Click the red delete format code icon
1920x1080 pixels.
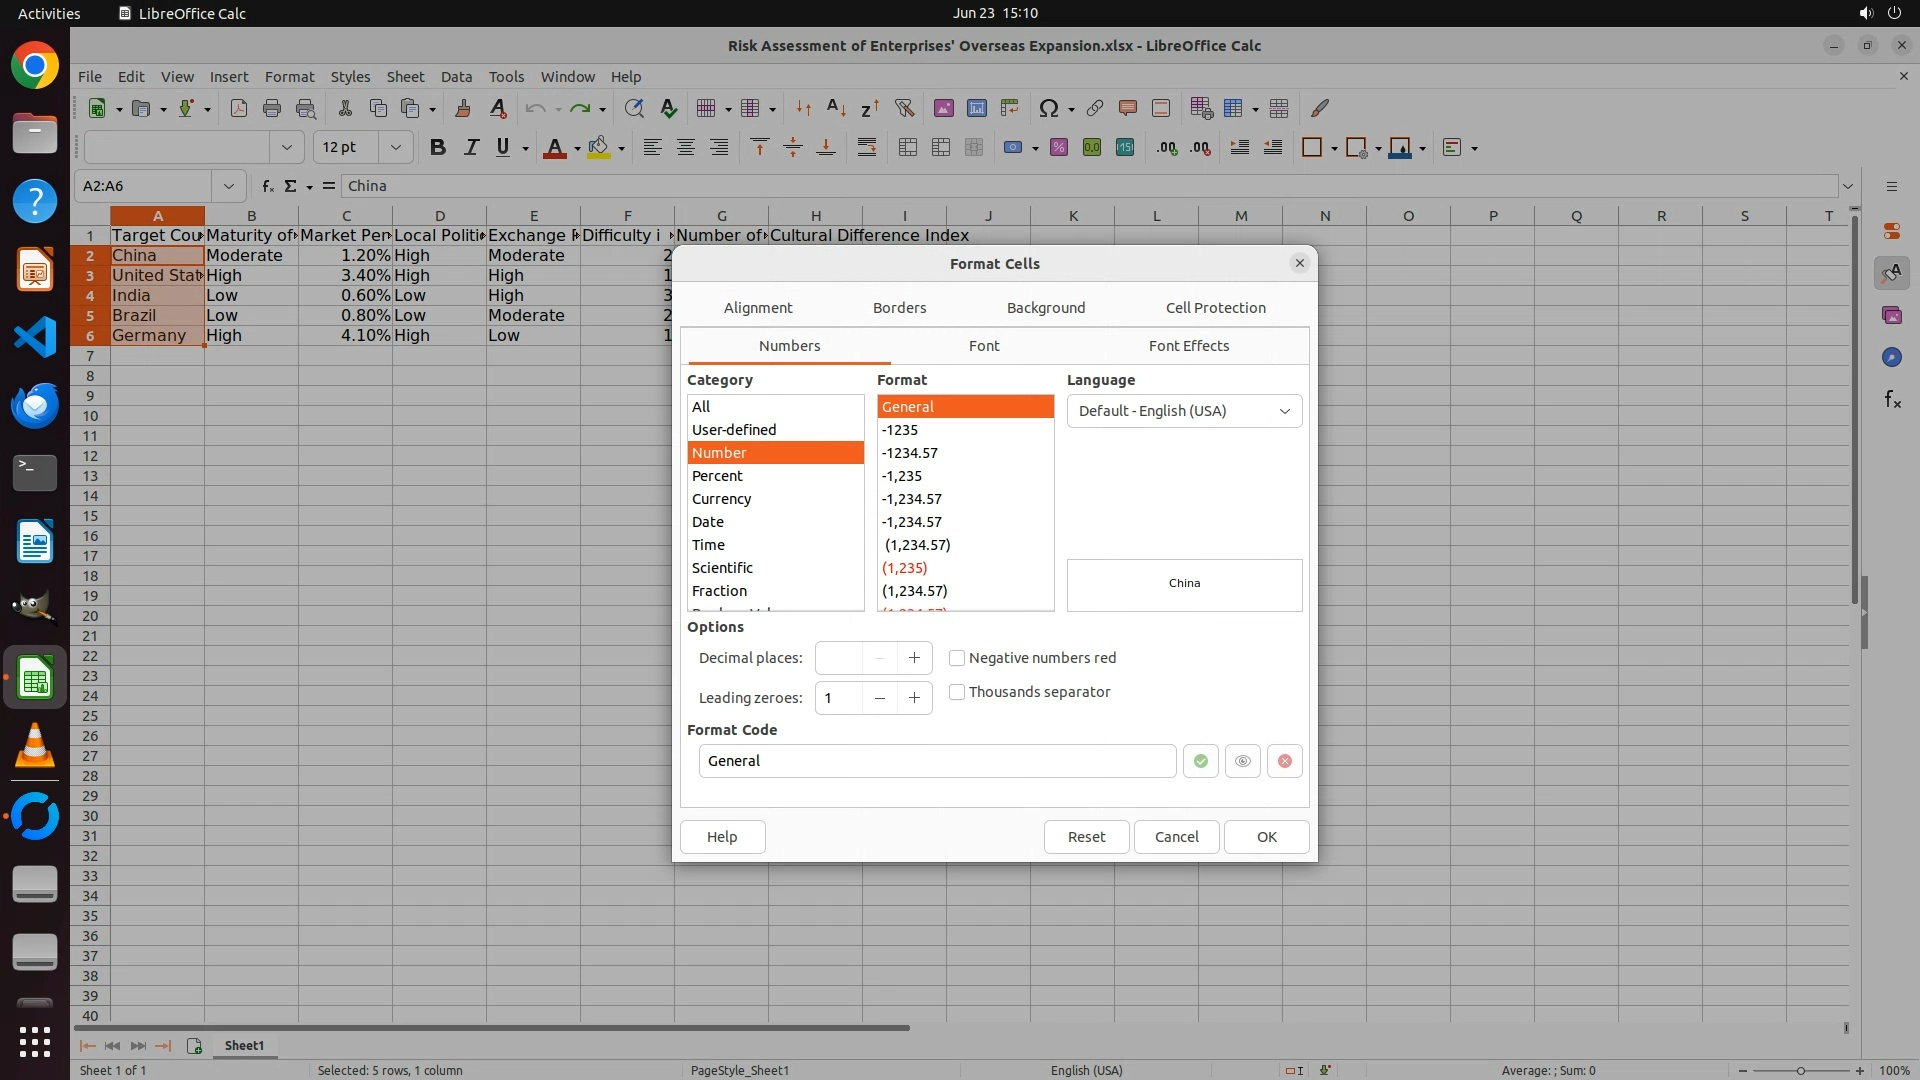click(1285, 761)
